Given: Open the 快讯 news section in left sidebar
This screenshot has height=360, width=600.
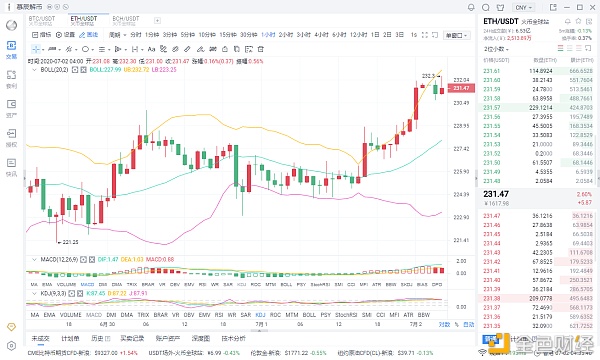Looking at the screenshot, I should pyautogui.click(x=11, y=167).
